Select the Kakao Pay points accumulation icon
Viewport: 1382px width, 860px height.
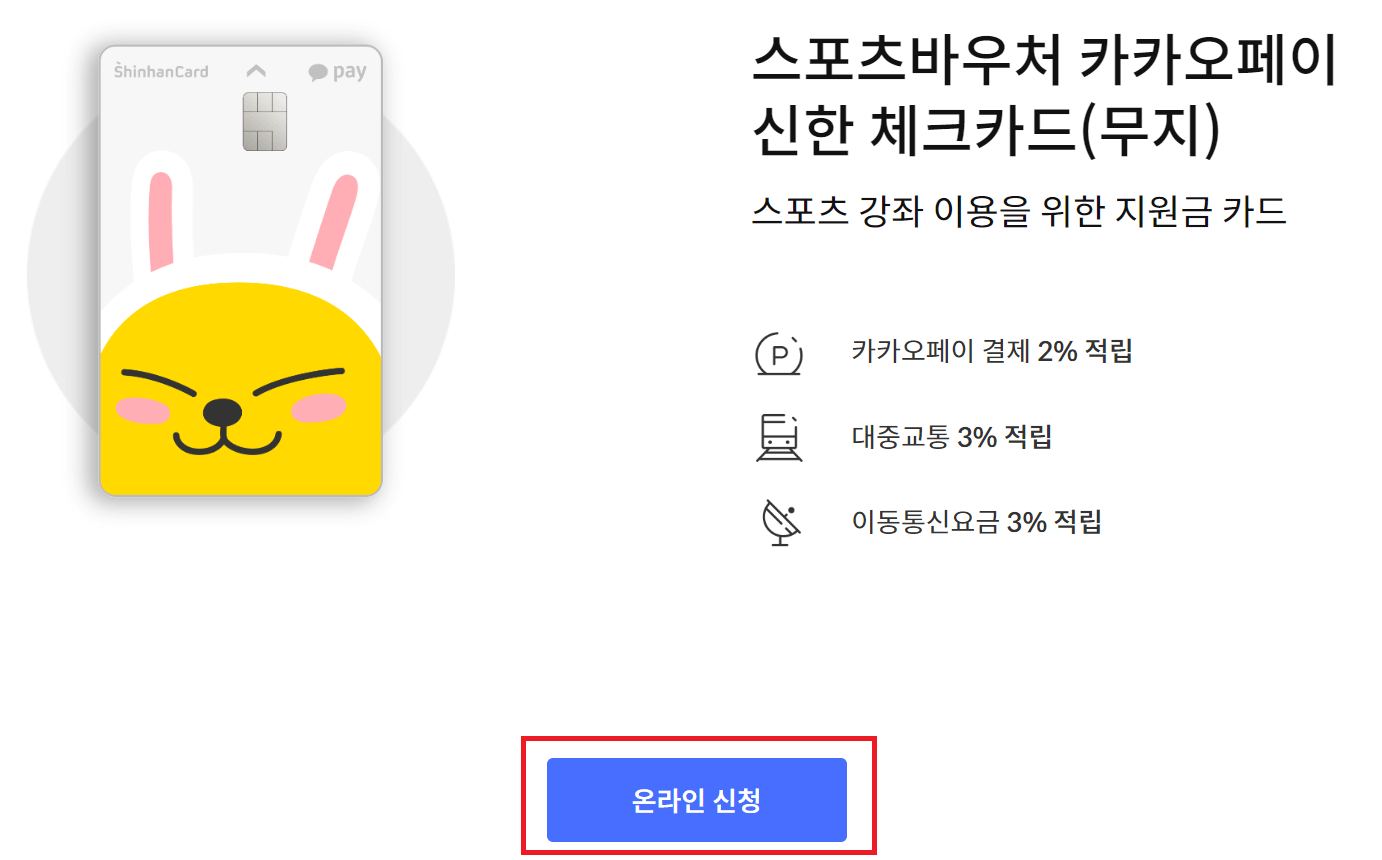coord(779,352)
